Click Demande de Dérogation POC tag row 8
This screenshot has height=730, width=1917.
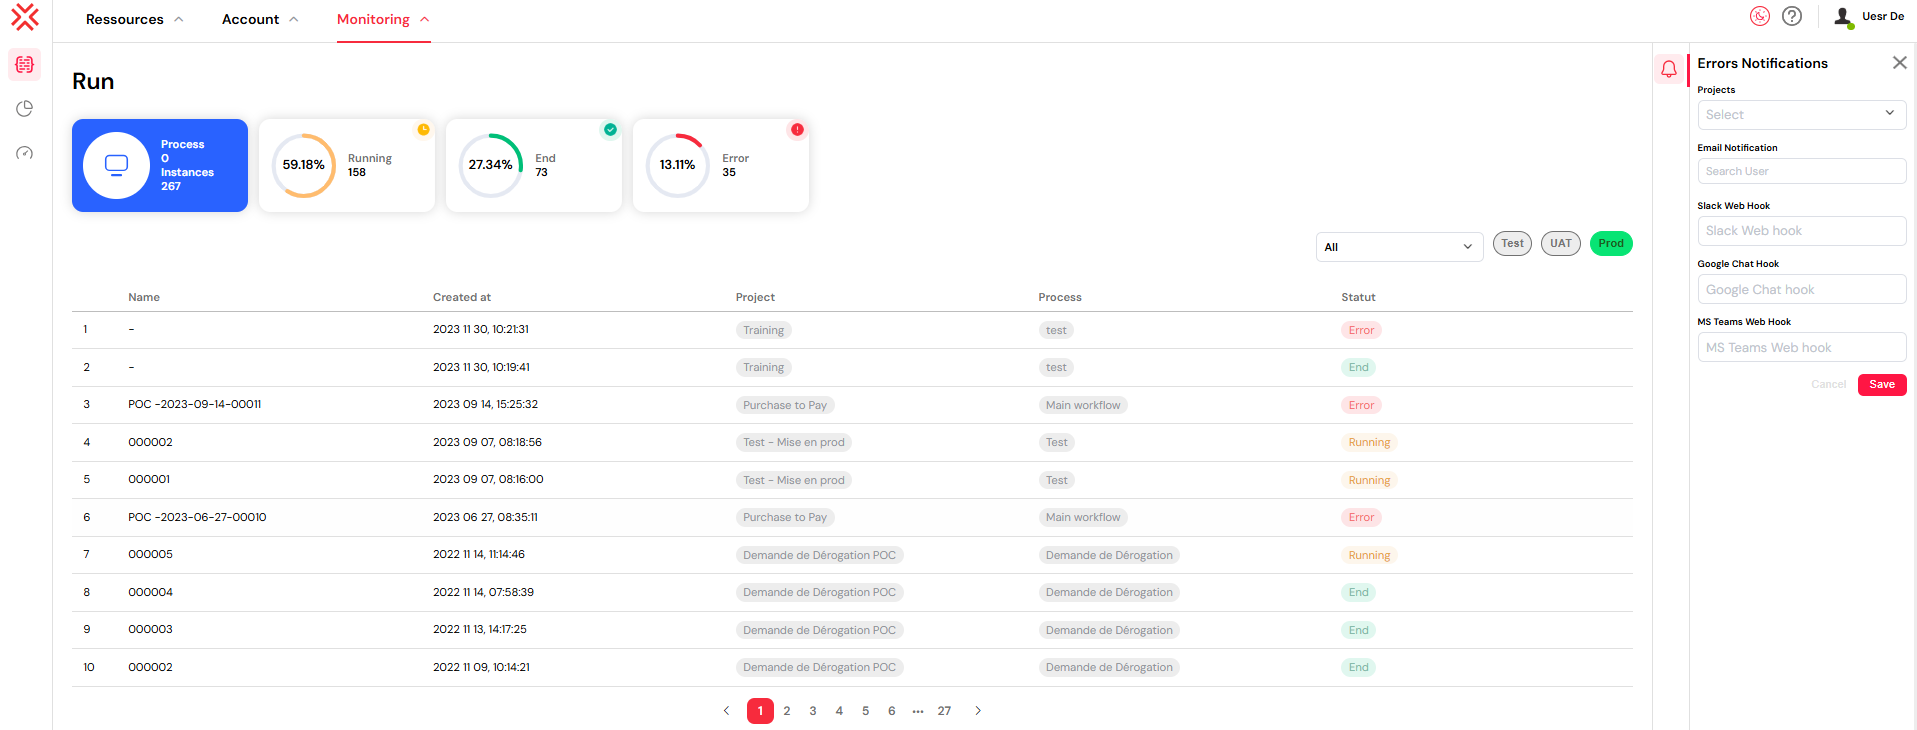[x=820, y=592]
